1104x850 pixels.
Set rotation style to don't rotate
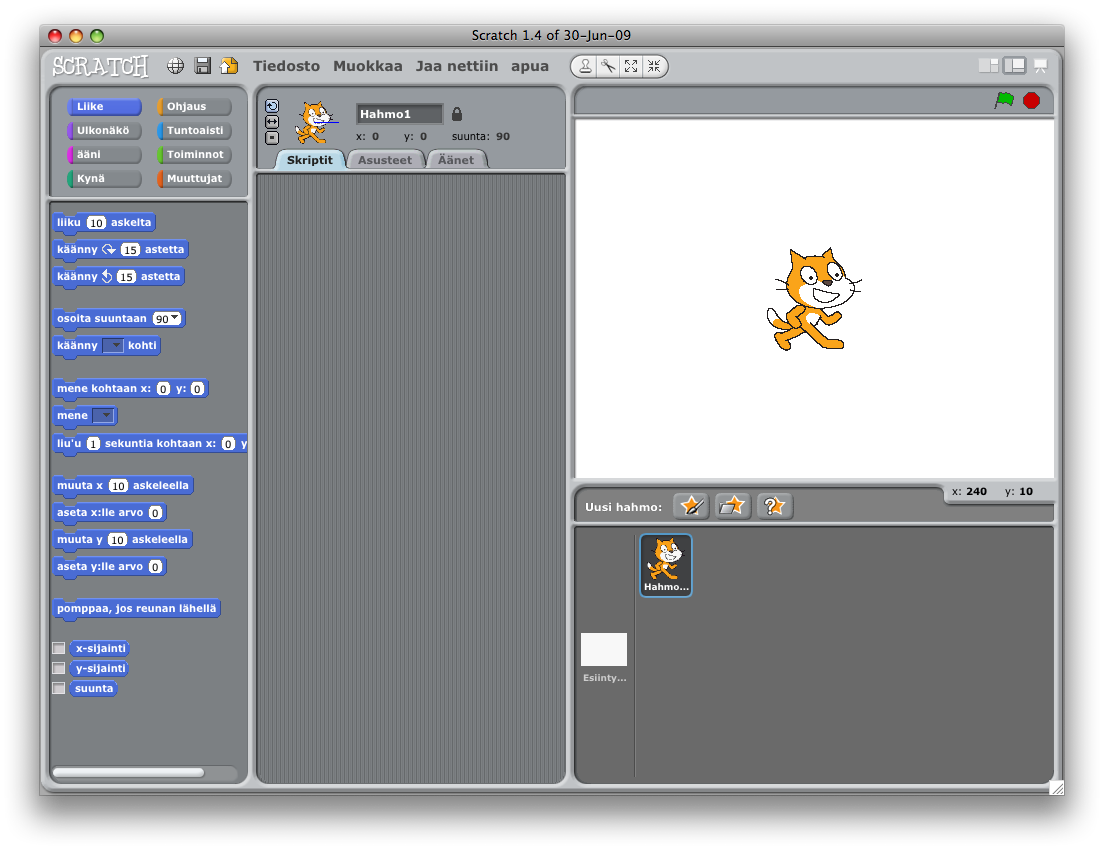point(272,138)
